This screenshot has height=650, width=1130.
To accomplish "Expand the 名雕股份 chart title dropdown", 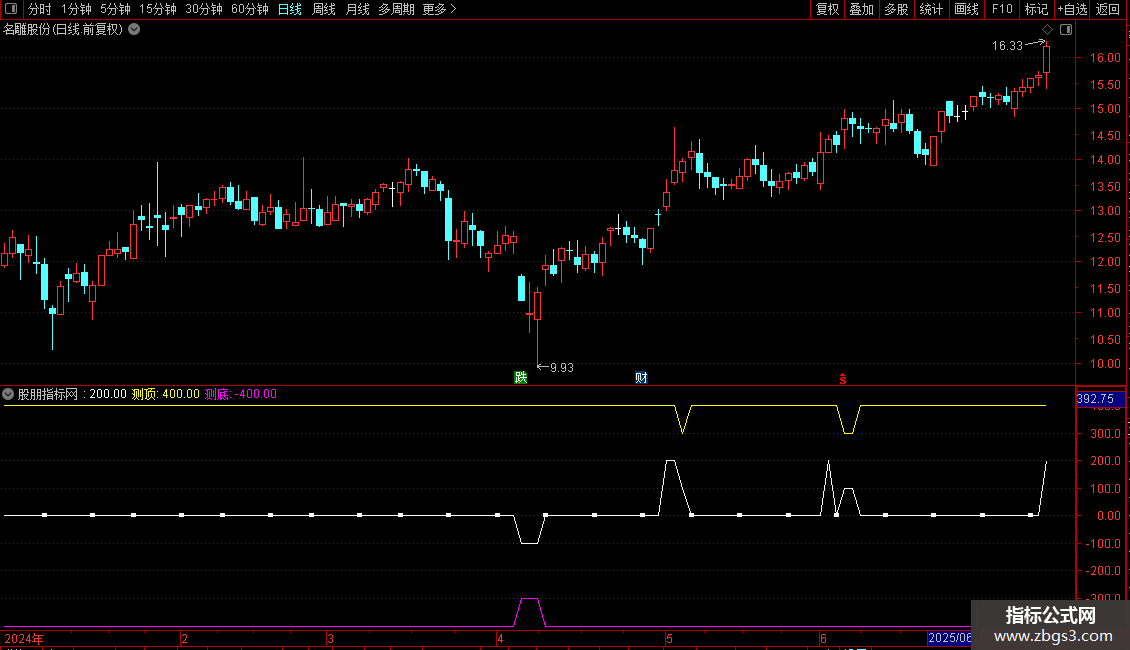I will (x=134, y=30).
